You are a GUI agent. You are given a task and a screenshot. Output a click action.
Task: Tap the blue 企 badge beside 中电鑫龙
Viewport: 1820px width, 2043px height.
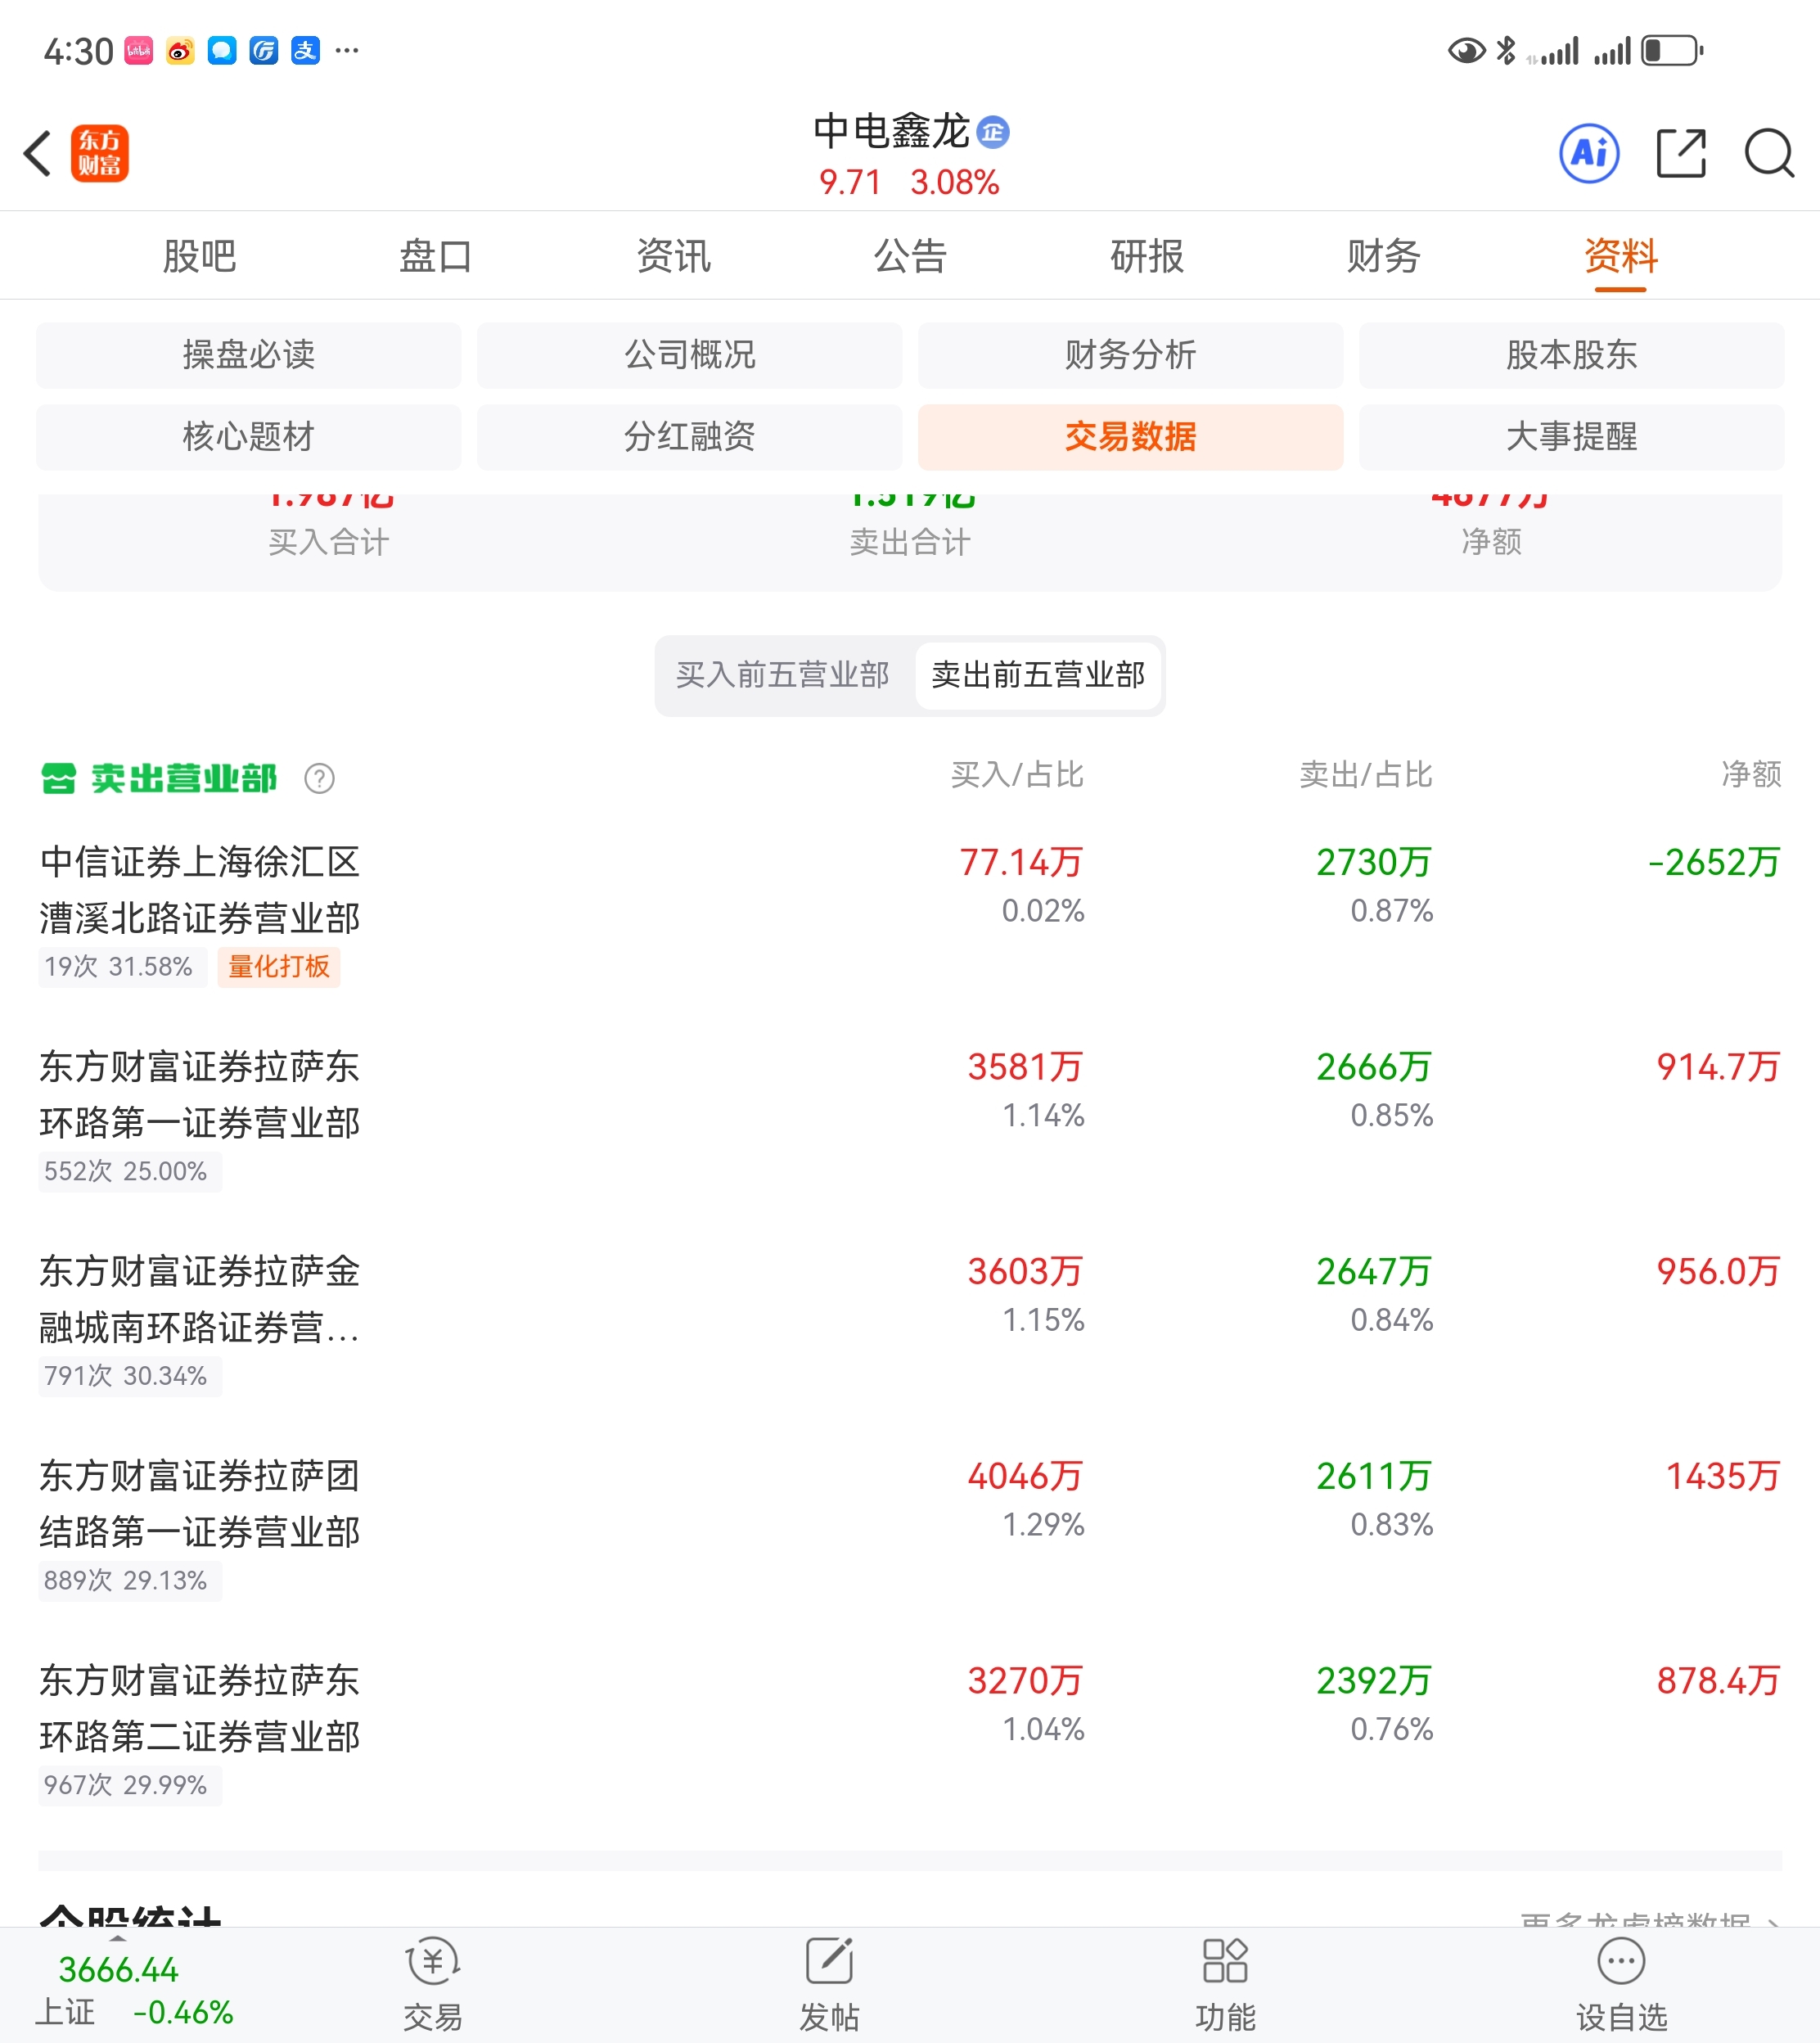click(x=993, y=132)
